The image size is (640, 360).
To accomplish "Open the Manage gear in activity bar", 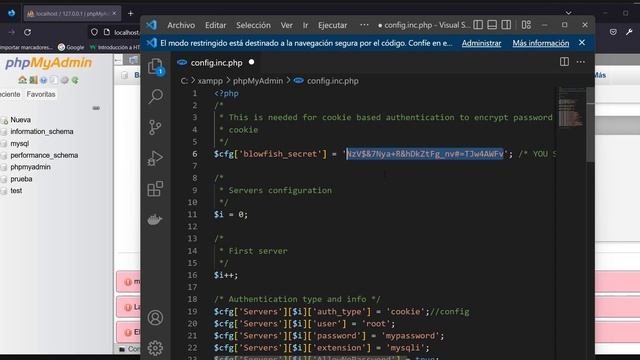I will (x=155, y=348).
